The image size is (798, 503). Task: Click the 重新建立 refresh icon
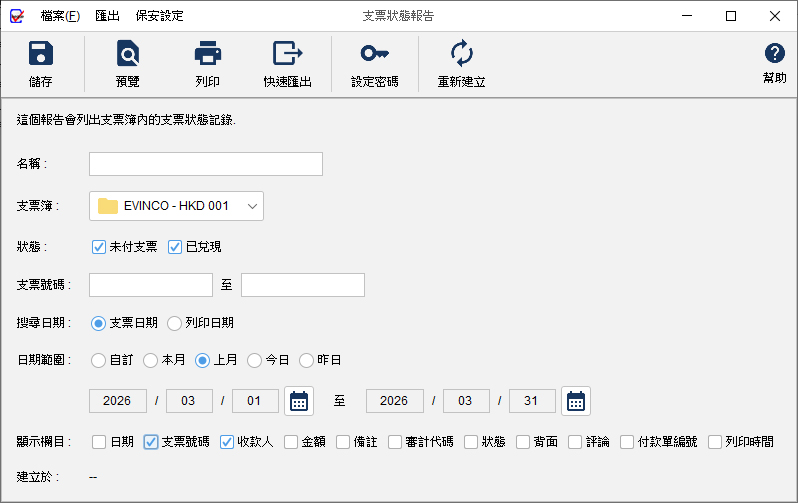(x=462, y=53)
